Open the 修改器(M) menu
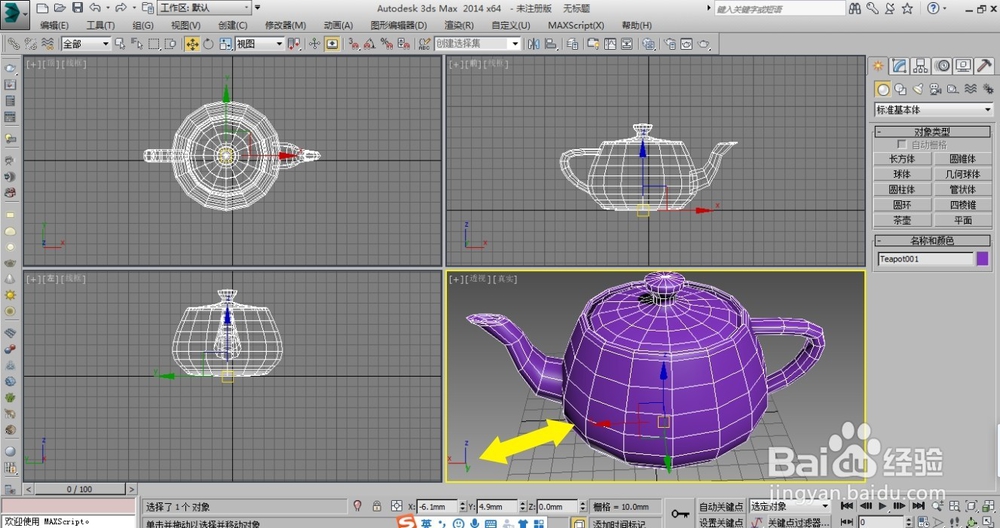The height and width of the screenshot is (528, 1000). (x=286, y=26)
